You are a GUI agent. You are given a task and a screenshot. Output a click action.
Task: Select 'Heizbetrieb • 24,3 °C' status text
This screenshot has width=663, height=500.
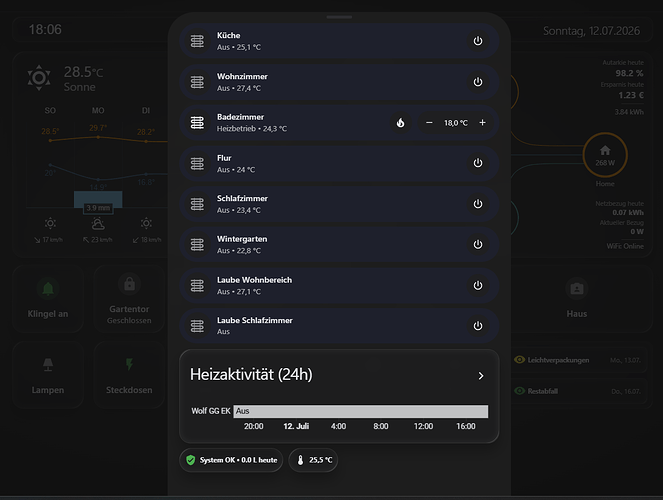click(x=252, y=129)
